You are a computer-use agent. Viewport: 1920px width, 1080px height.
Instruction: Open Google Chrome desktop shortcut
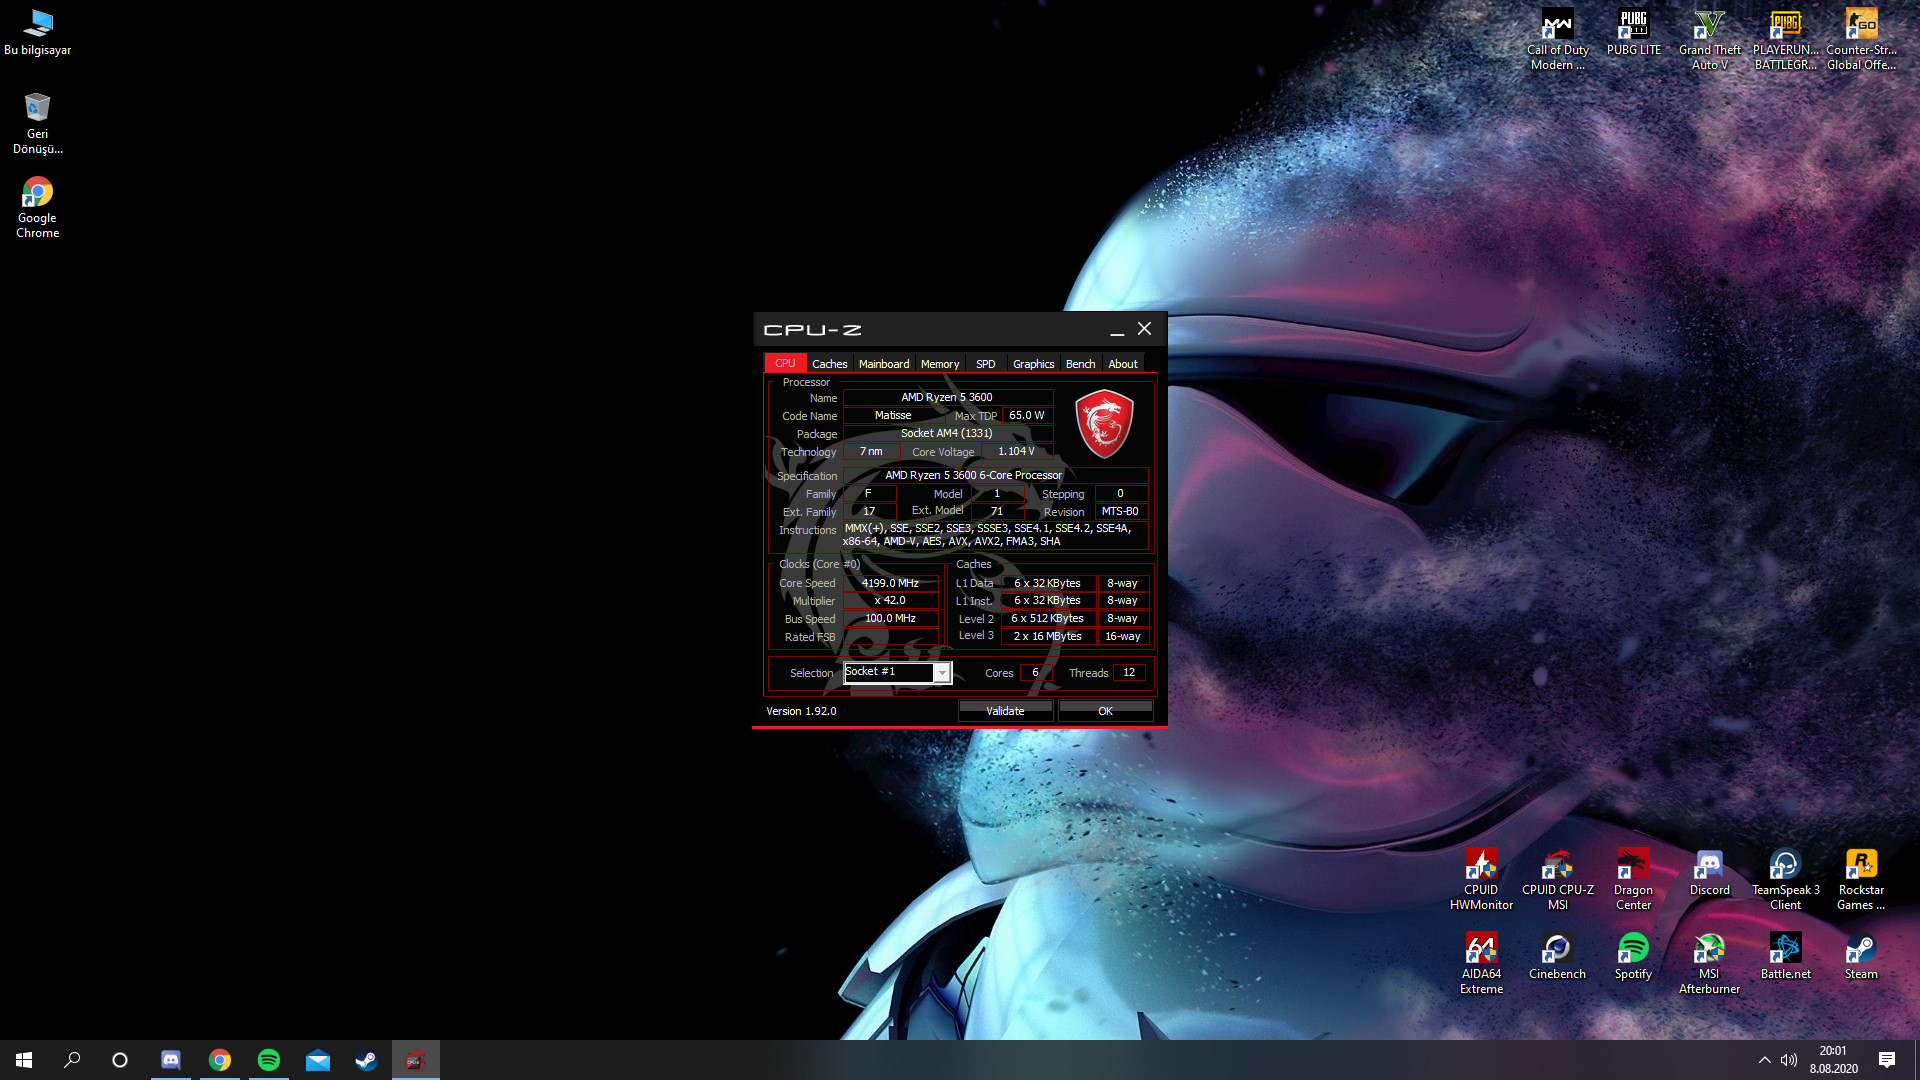pyautogui.click(x=37, y=207)
